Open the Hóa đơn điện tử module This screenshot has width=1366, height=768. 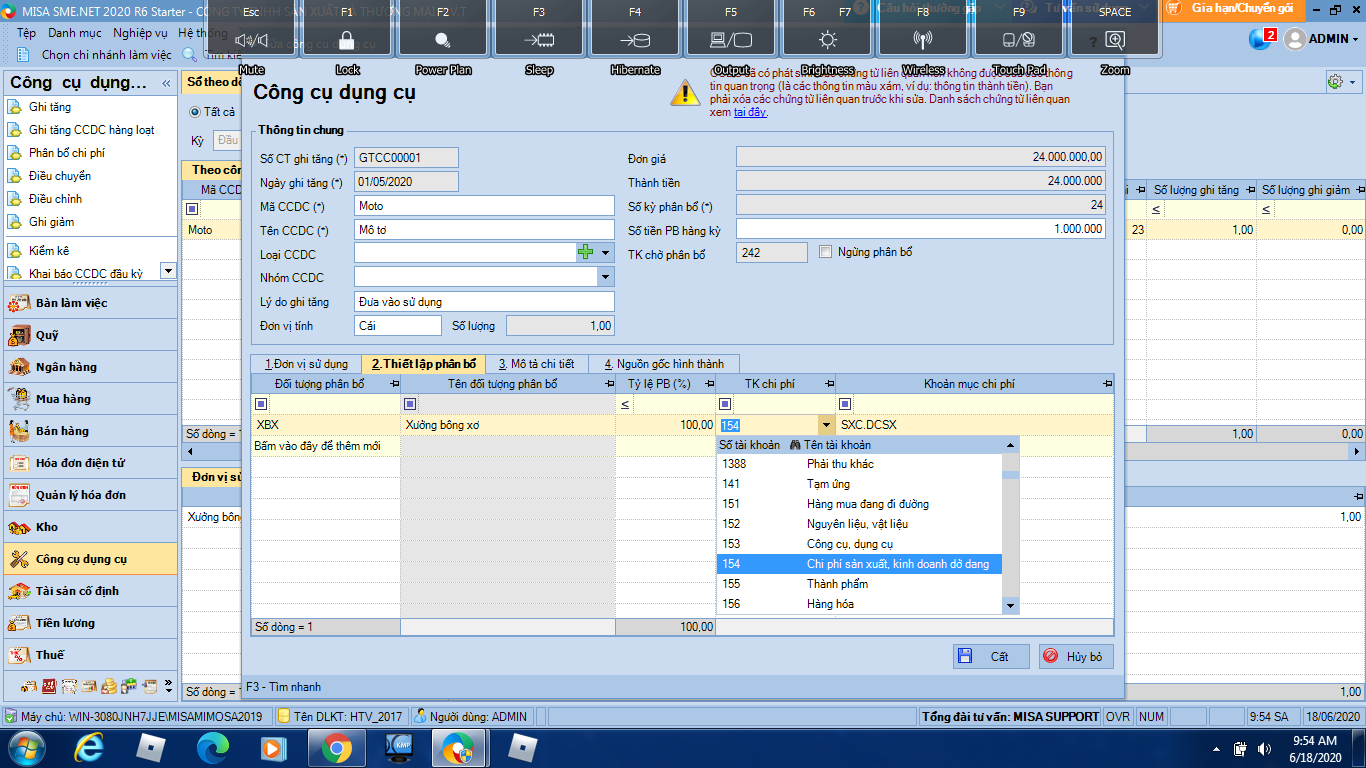(x=79, y=463)
